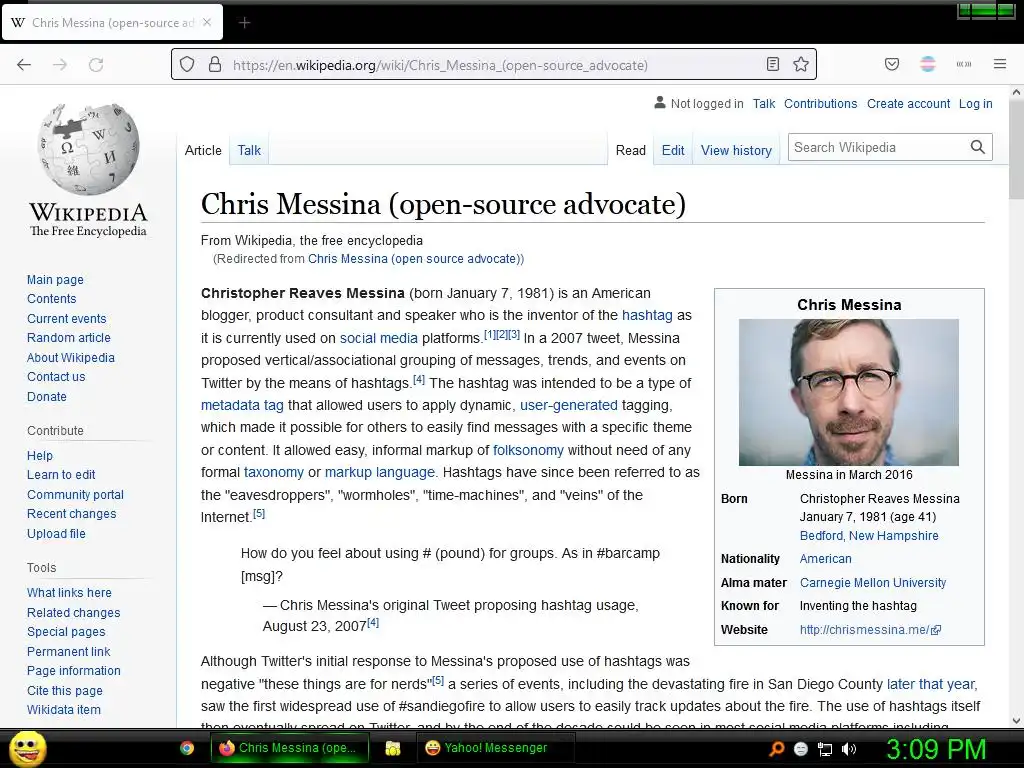Open the Firefox hamburger menu

tap(1000, 64)
